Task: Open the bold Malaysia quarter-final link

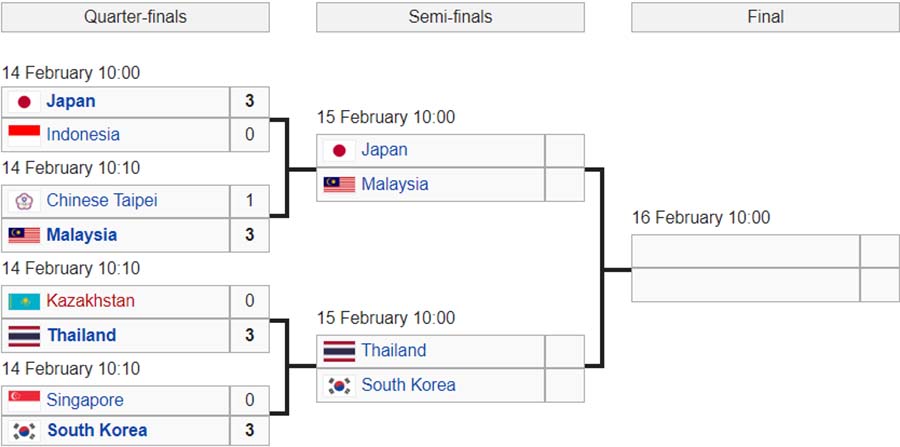Action: pyautogui.click(x=82, y=235)
